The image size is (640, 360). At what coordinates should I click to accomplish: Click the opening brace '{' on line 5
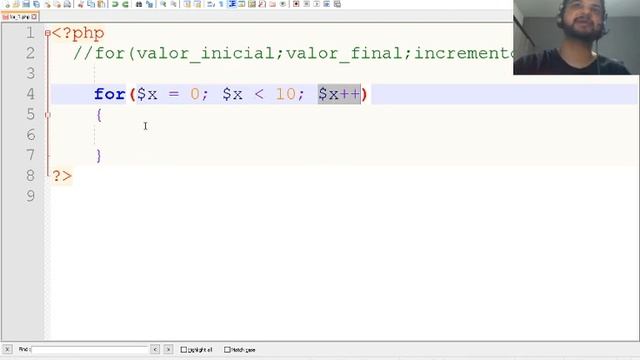point(99,115)
